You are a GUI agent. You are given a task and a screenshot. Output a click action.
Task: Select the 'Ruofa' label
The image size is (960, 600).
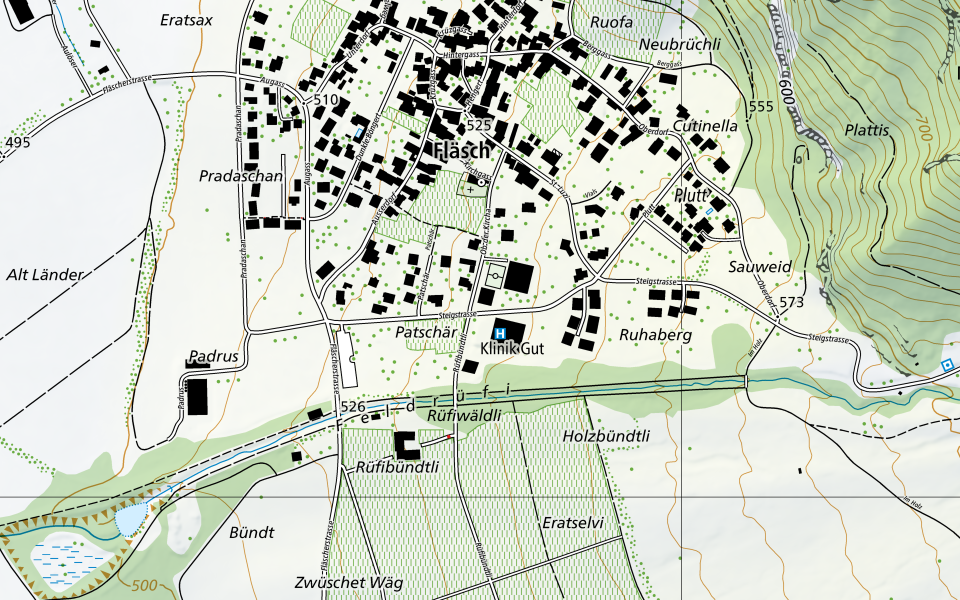click(611, 22)
